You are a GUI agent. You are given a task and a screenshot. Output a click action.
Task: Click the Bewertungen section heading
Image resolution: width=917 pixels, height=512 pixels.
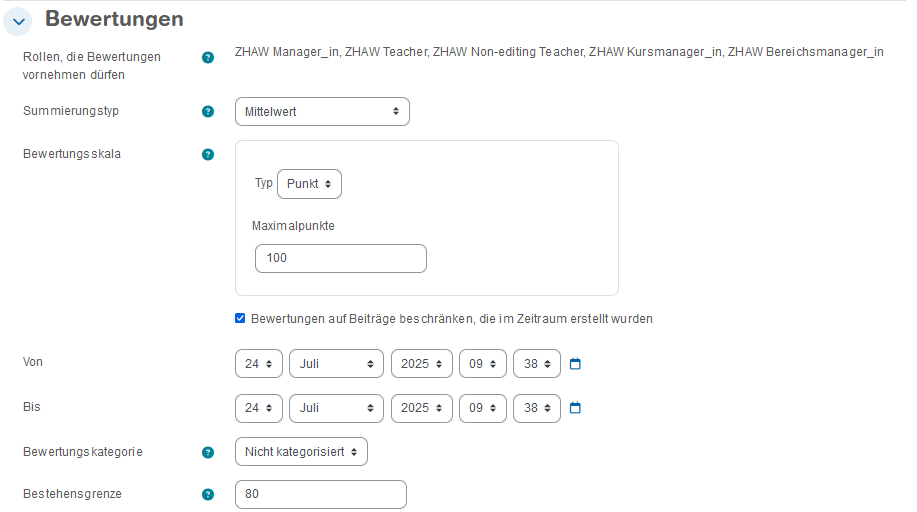(114, 19)
